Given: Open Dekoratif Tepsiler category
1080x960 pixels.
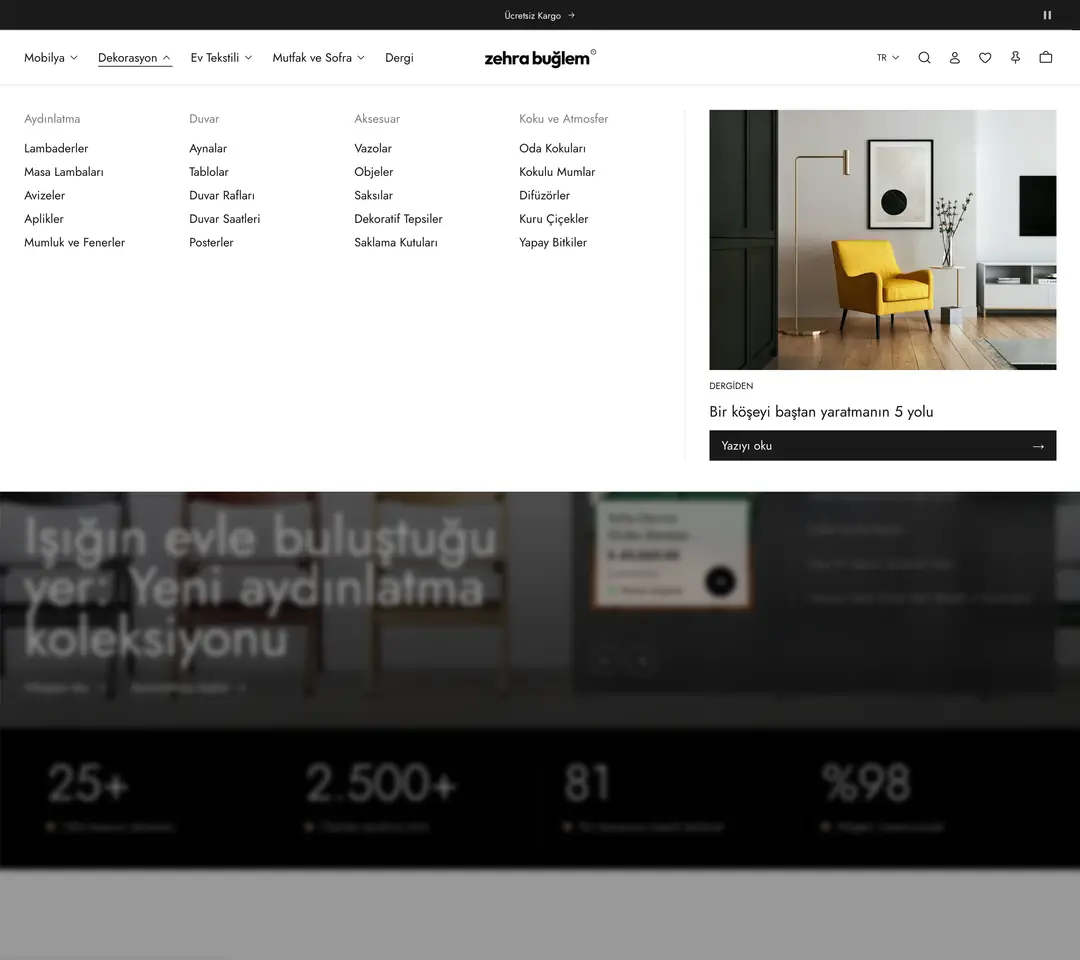Looking at the screenshot, I should coord(398,219).
